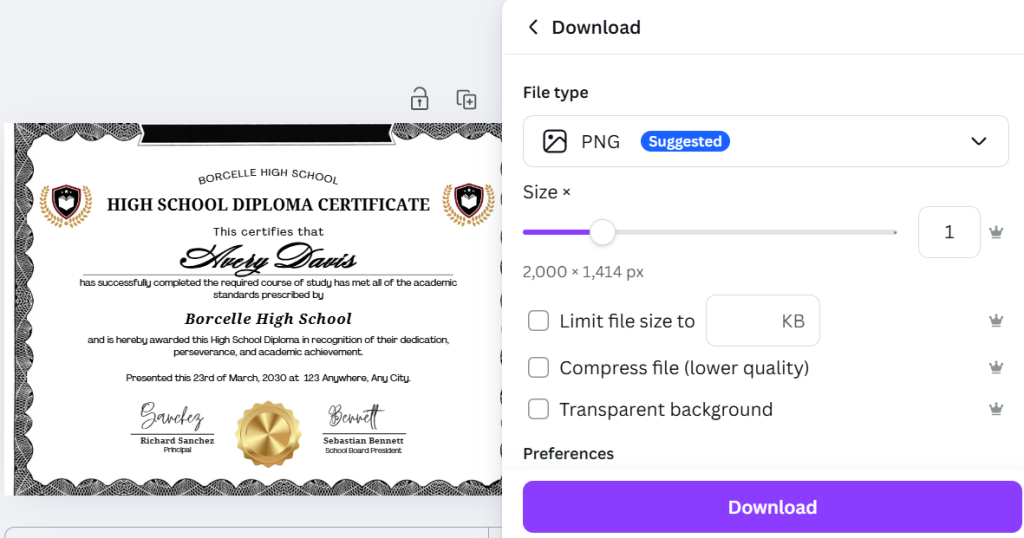Image resolution: width=1024 pixels, height=538 pixels.
Task: Click the gold seal on the certificate
Action: click(x=268, y=434)
